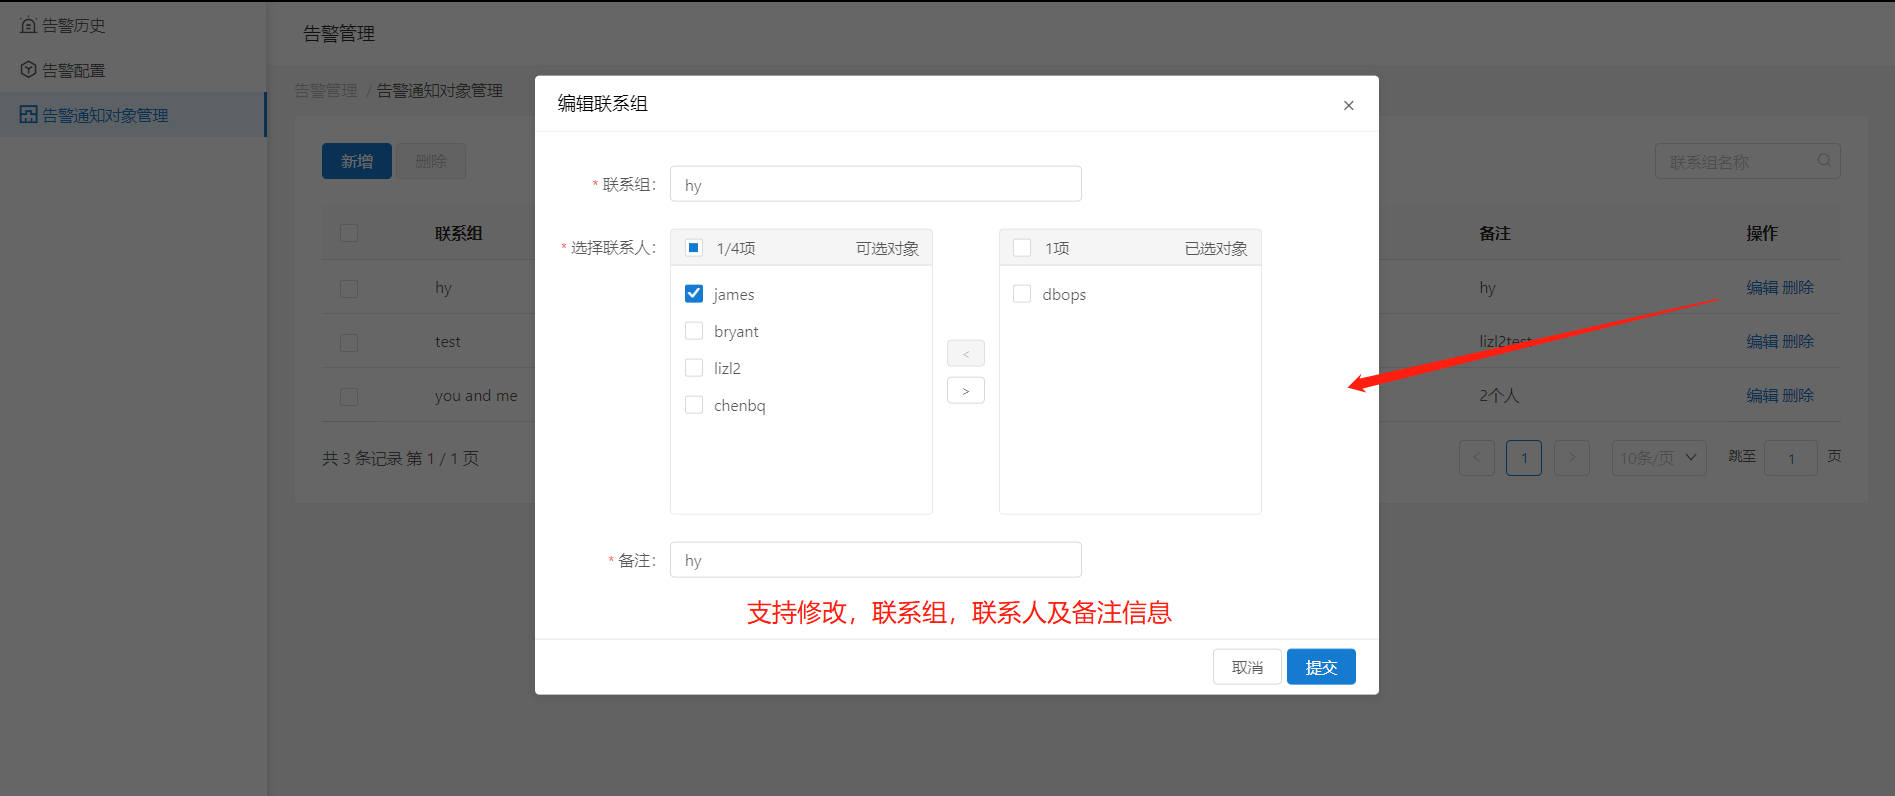Open the 10条/页 page size dropdown
The height and width of the screenshot is (796, 1895).
pos(1659,458)
